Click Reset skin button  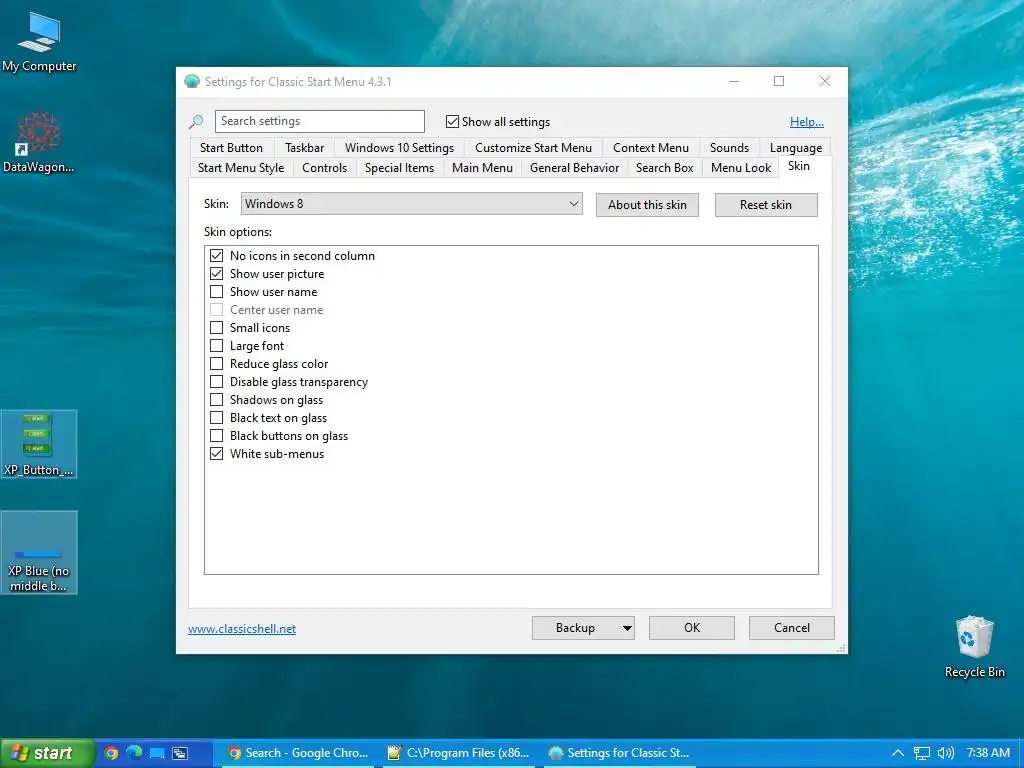click(765, 205)
